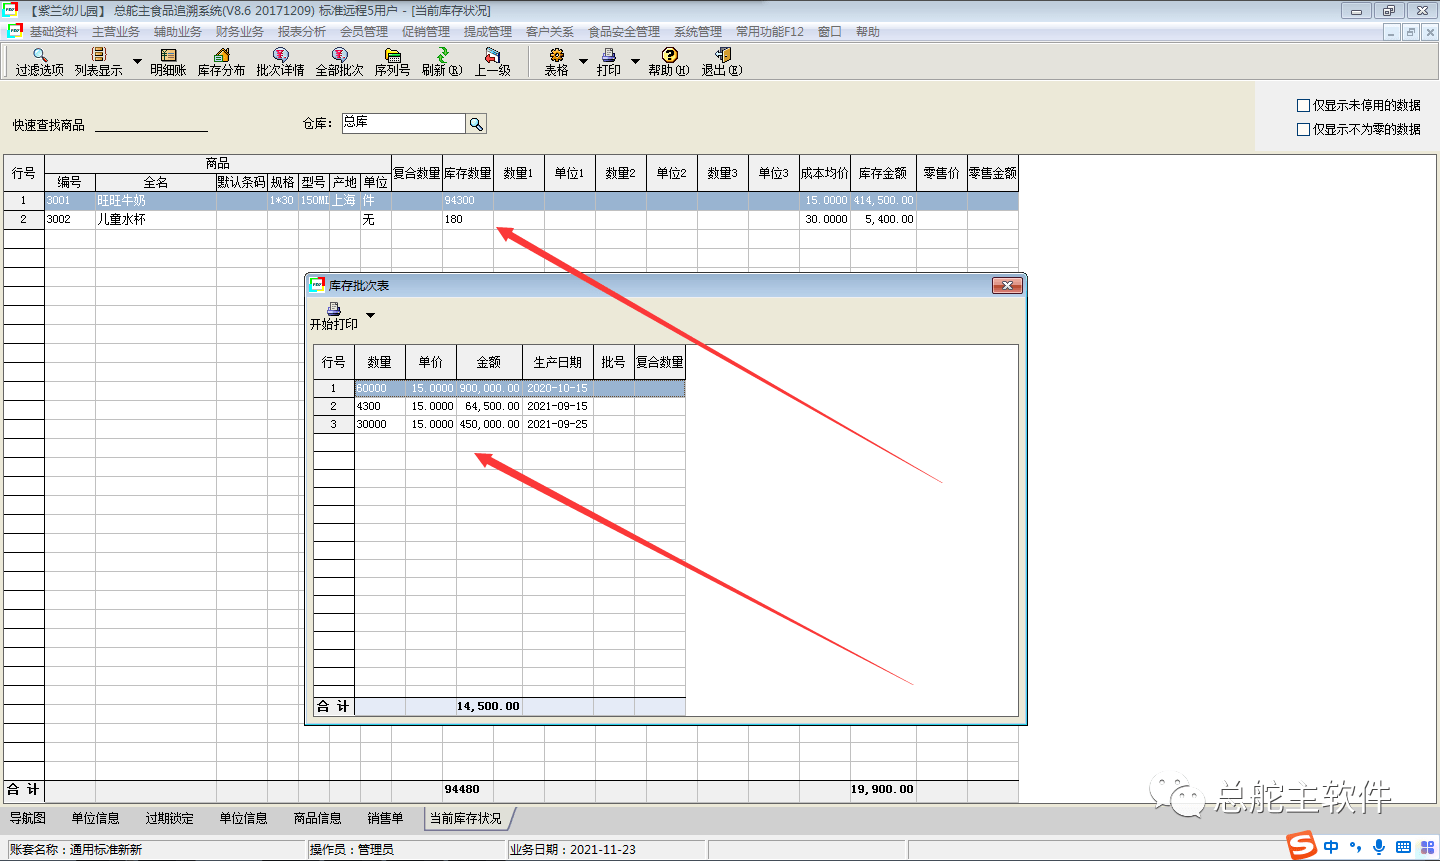Screen dimensions: 1440x861
Task: Click the 金额 column header in batch dialog
Action: tap(489, 362)
